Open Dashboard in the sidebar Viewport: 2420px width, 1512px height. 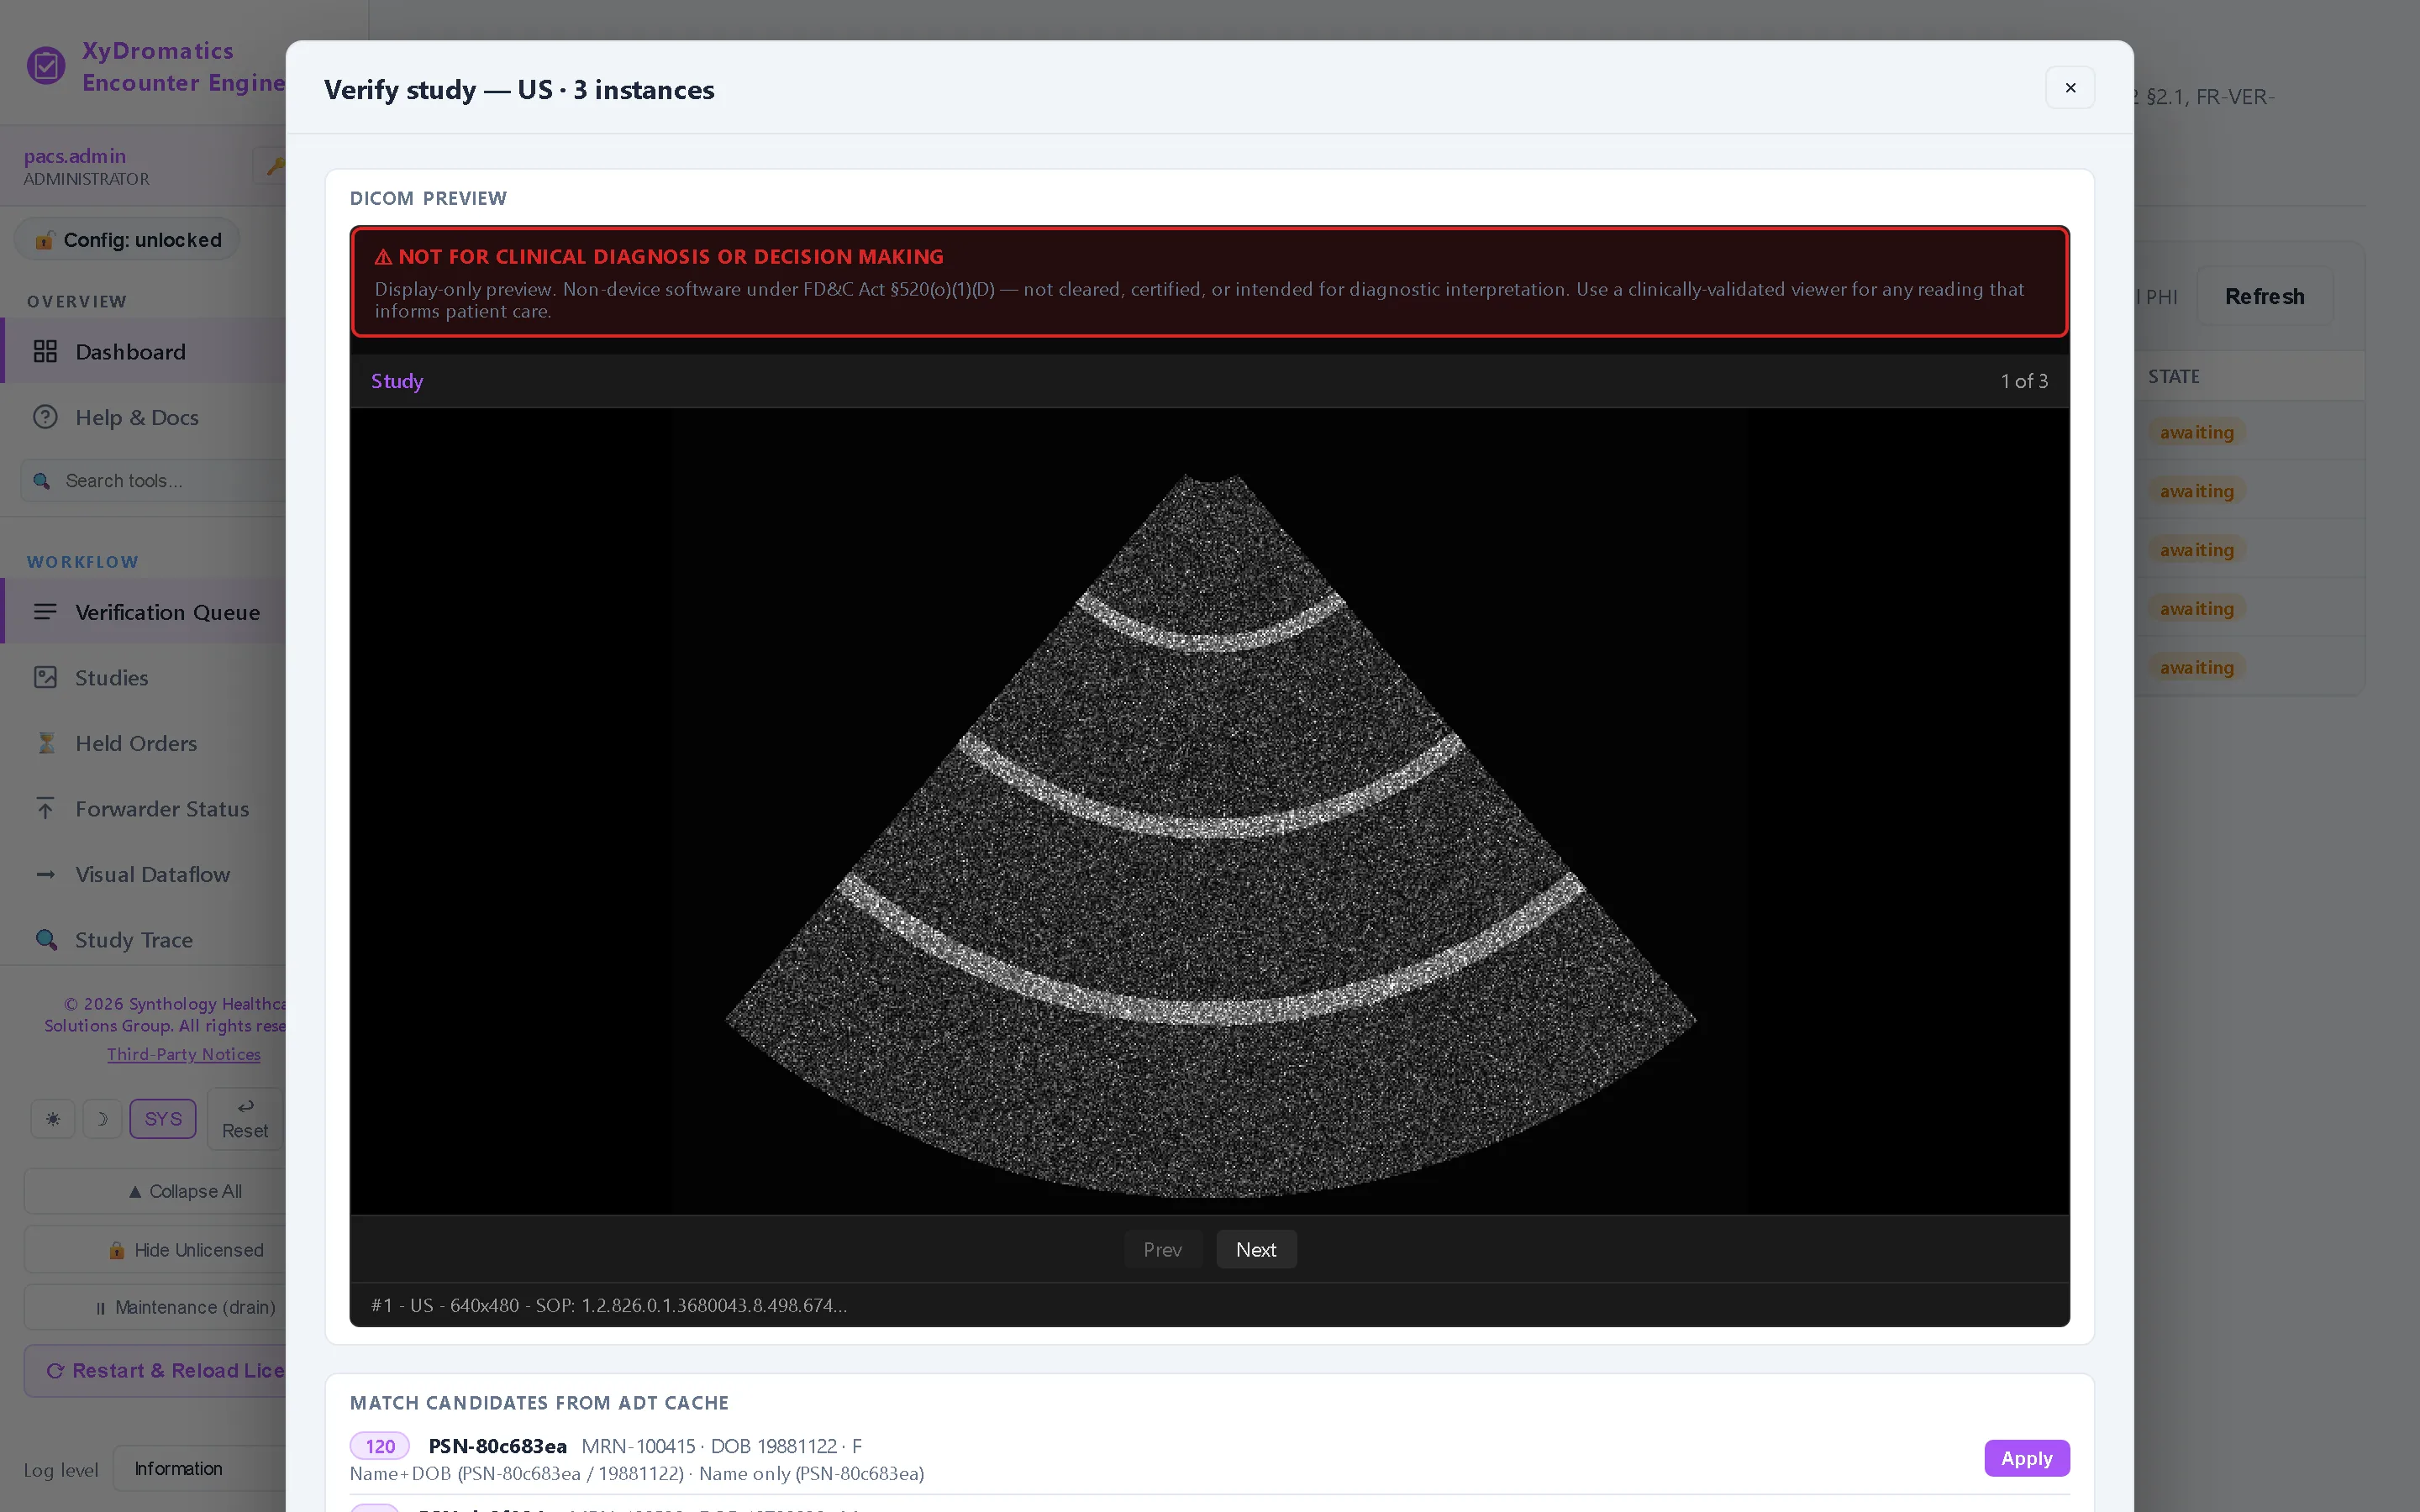(143, 351)
